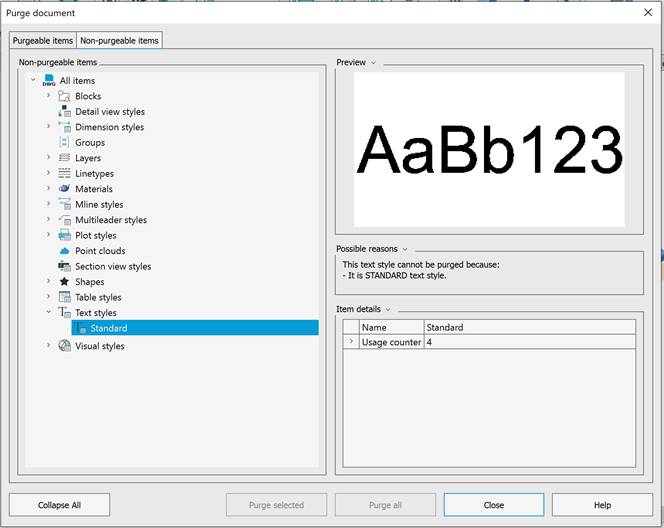This screenshot has width=664, height=528.
Task: Click the Dimension styles icon
Action: pyautogui.click(x=64, y=127)
